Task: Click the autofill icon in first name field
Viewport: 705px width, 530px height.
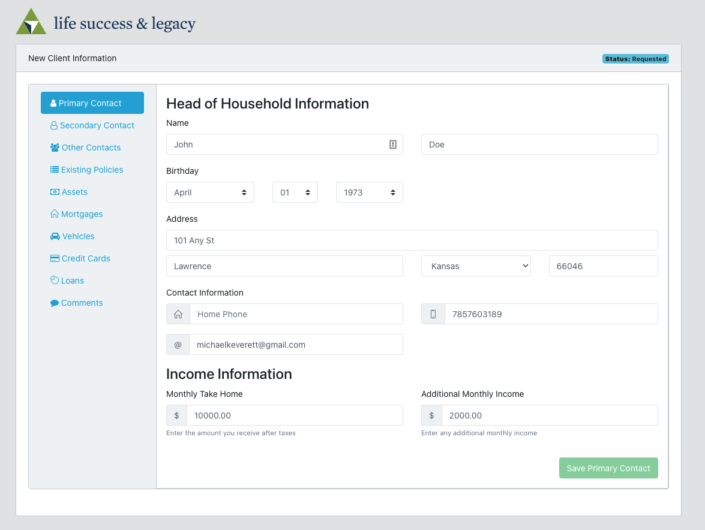Action: coord(393,145)
